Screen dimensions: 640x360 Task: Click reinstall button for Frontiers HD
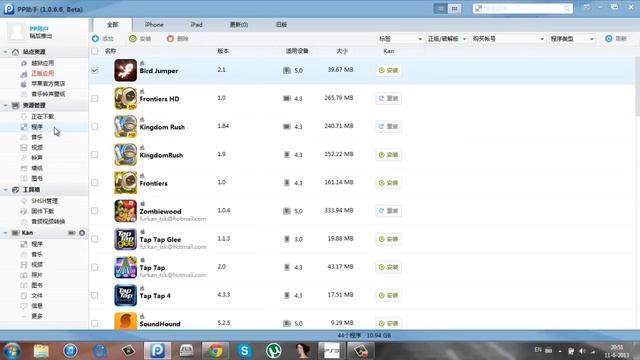[x=388, y=98]
